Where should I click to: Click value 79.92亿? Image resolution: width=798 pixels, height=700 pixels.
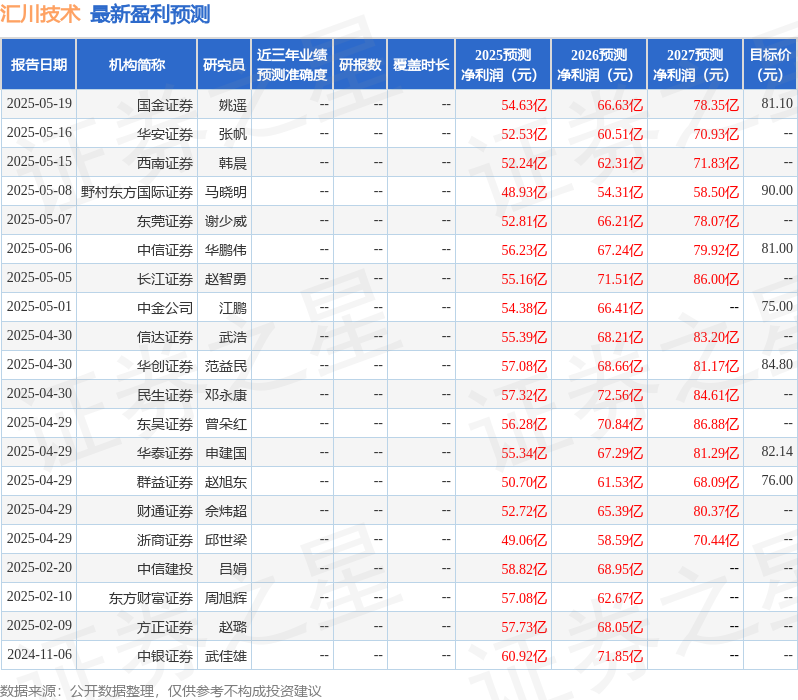716,250
